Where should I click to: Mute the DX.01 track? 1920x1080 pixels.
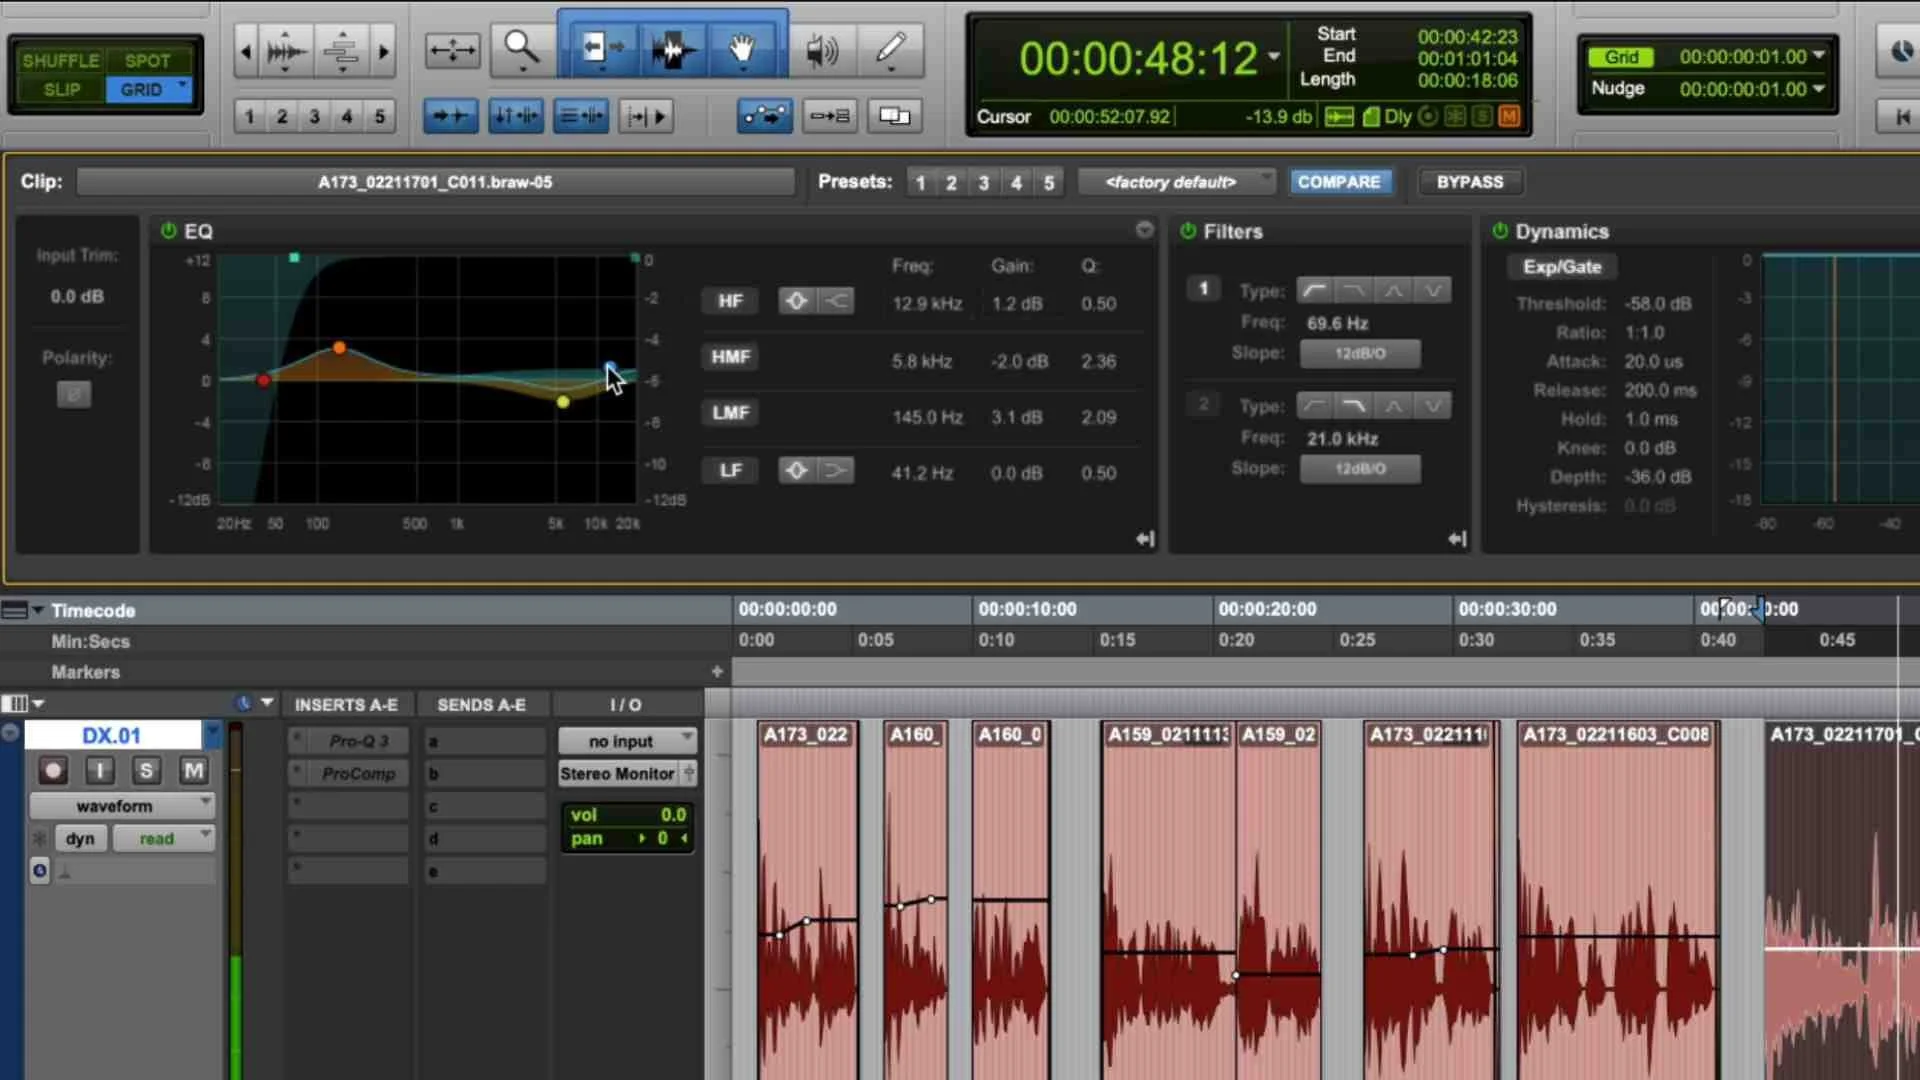(x=193, y=771)
